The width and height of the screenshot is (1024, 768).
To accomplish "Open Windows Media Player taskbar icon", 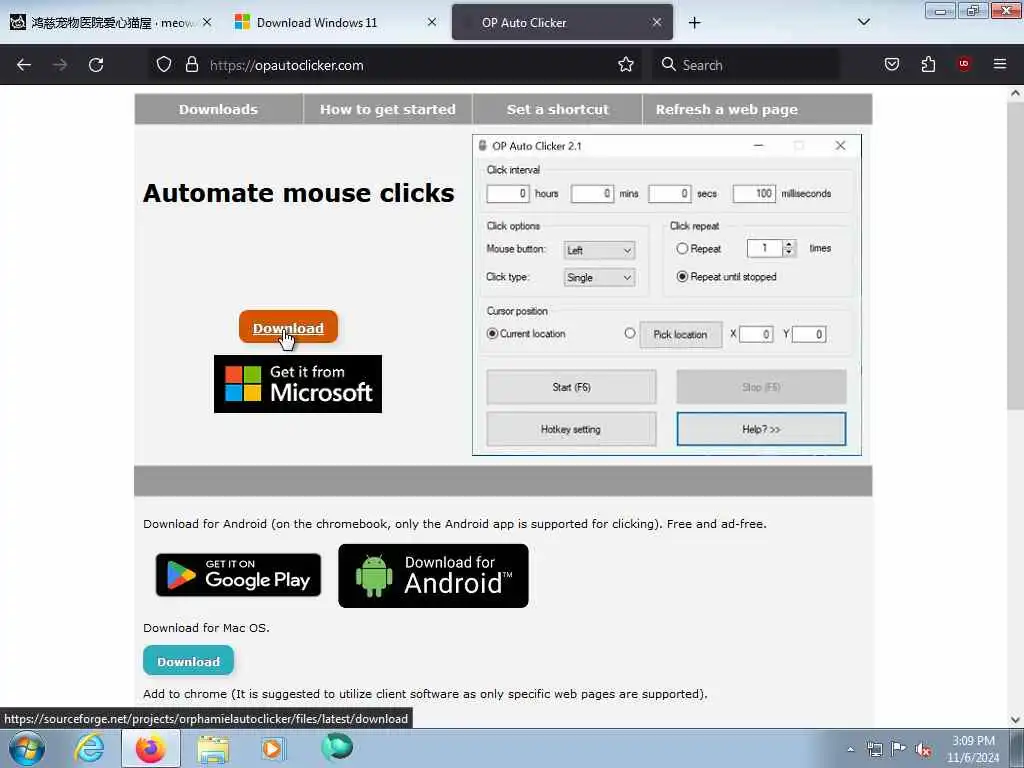I will pos(272,748).
